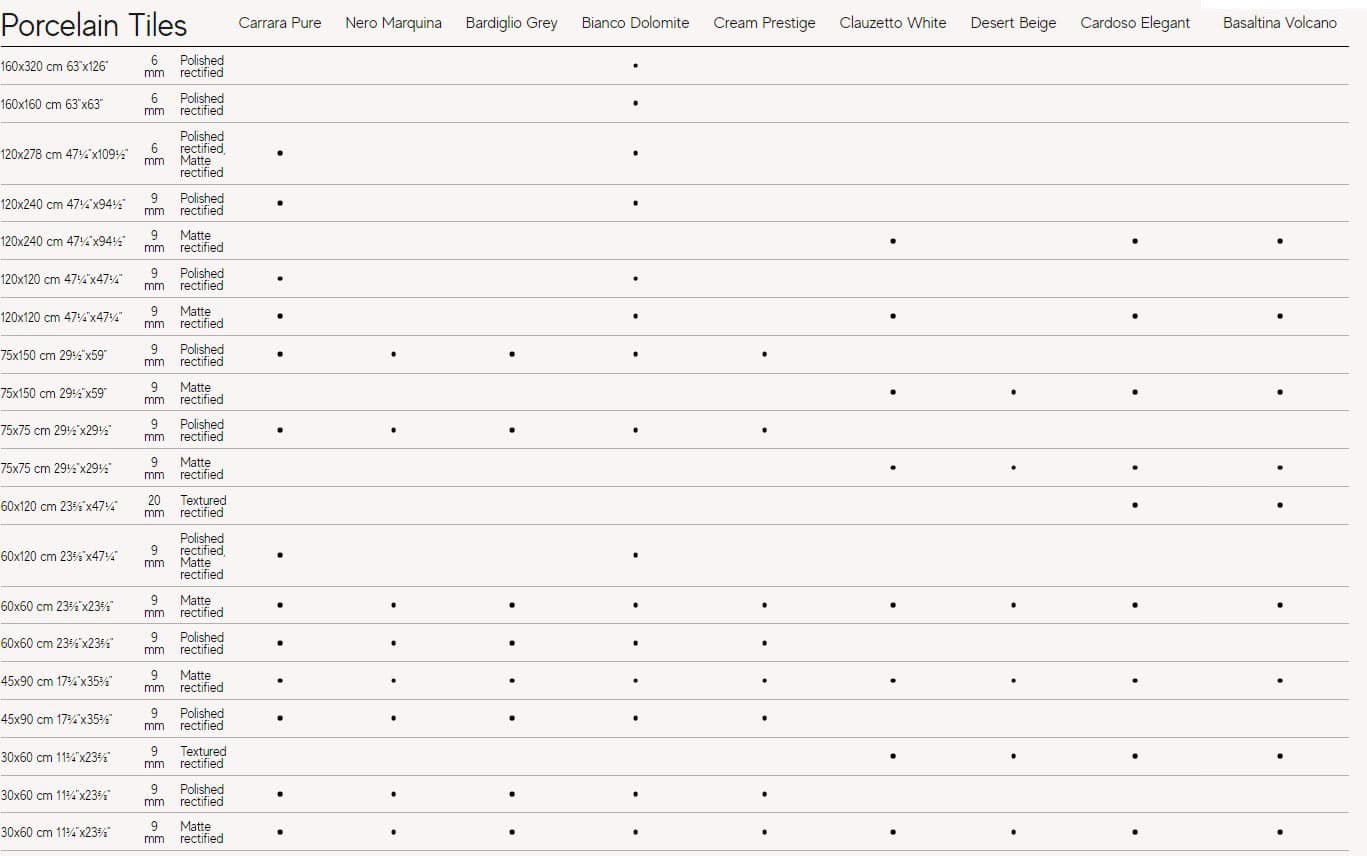Click the 75x150 cm label of the Matte row
This screenshot has width=1367, height=856.
tap(53, 393)
